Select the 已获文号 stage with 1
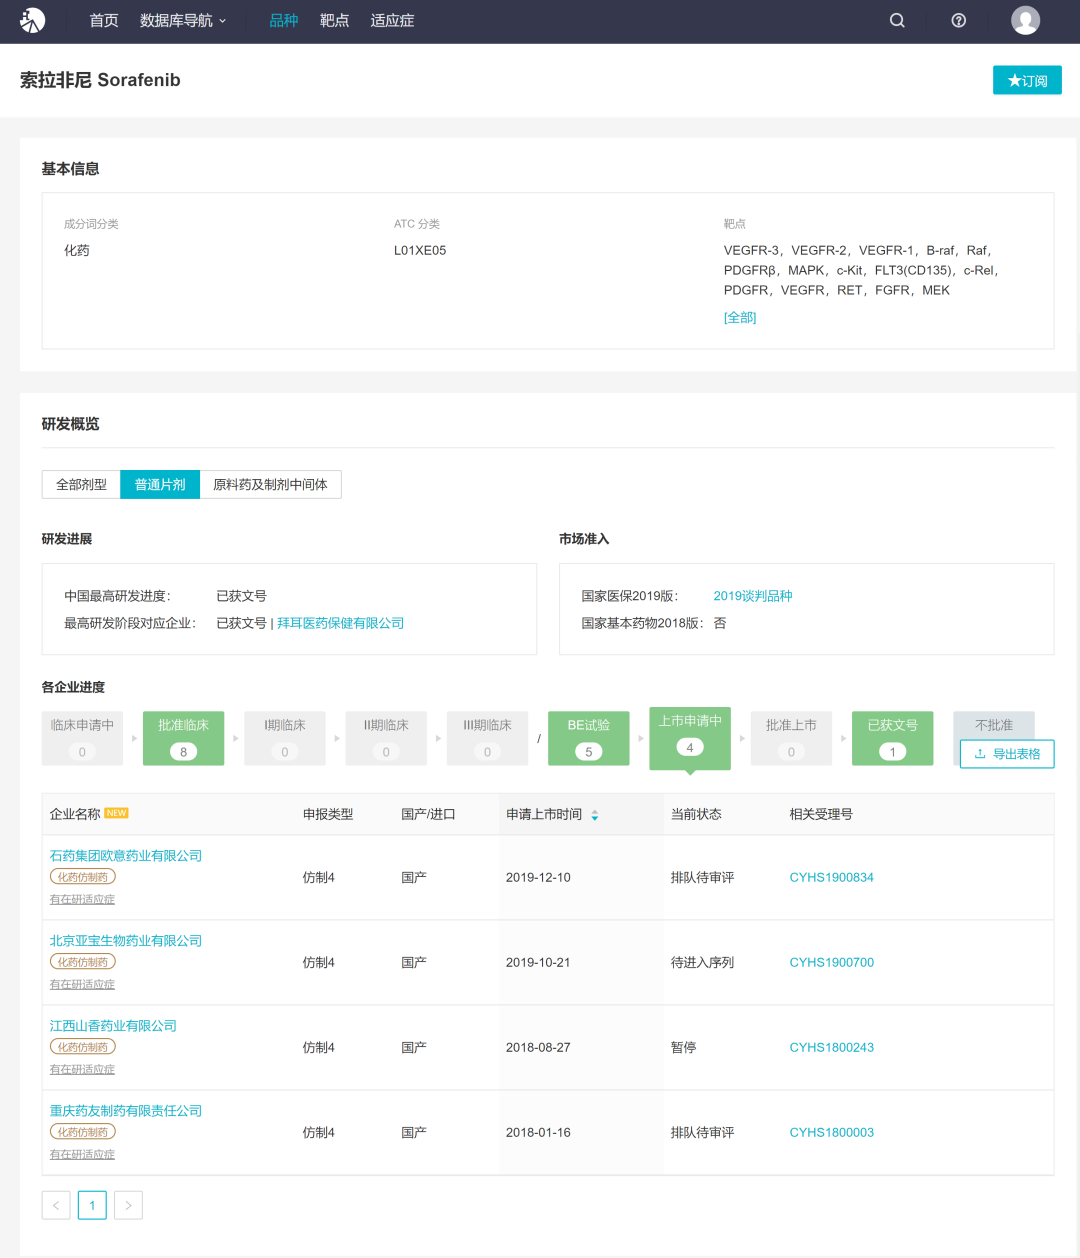Image resolution: width=1080 pixels, height=1258 pixels. 893,738
